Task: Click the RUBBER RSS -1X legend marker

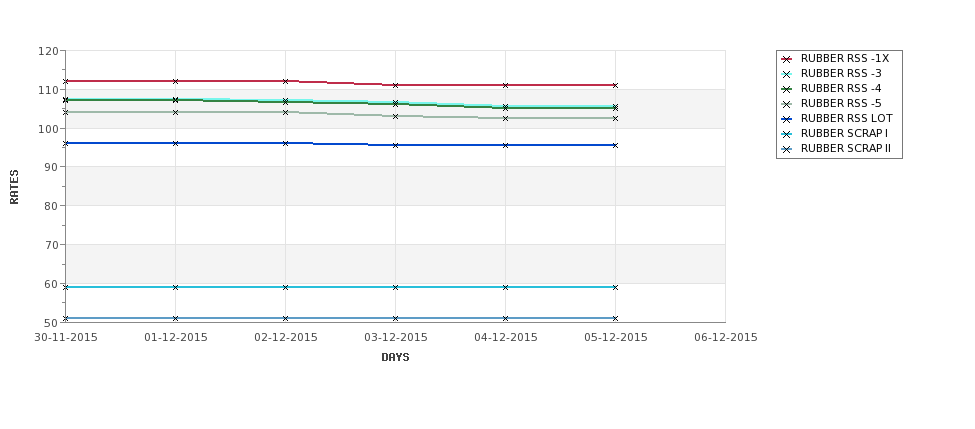Action: click(786, 59)
